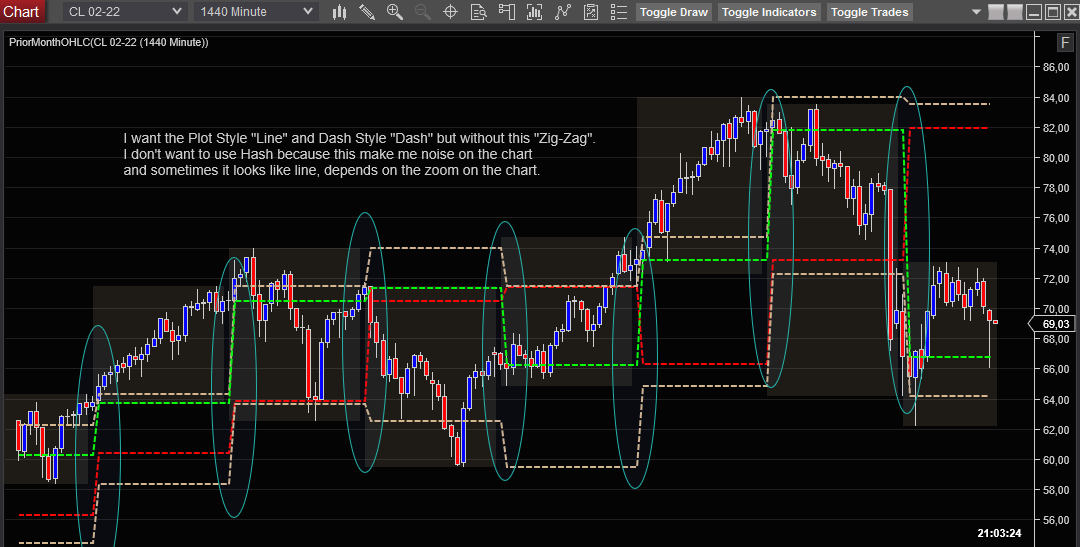
Task: Click the 80,00 price axis label
Action: 1056,158
